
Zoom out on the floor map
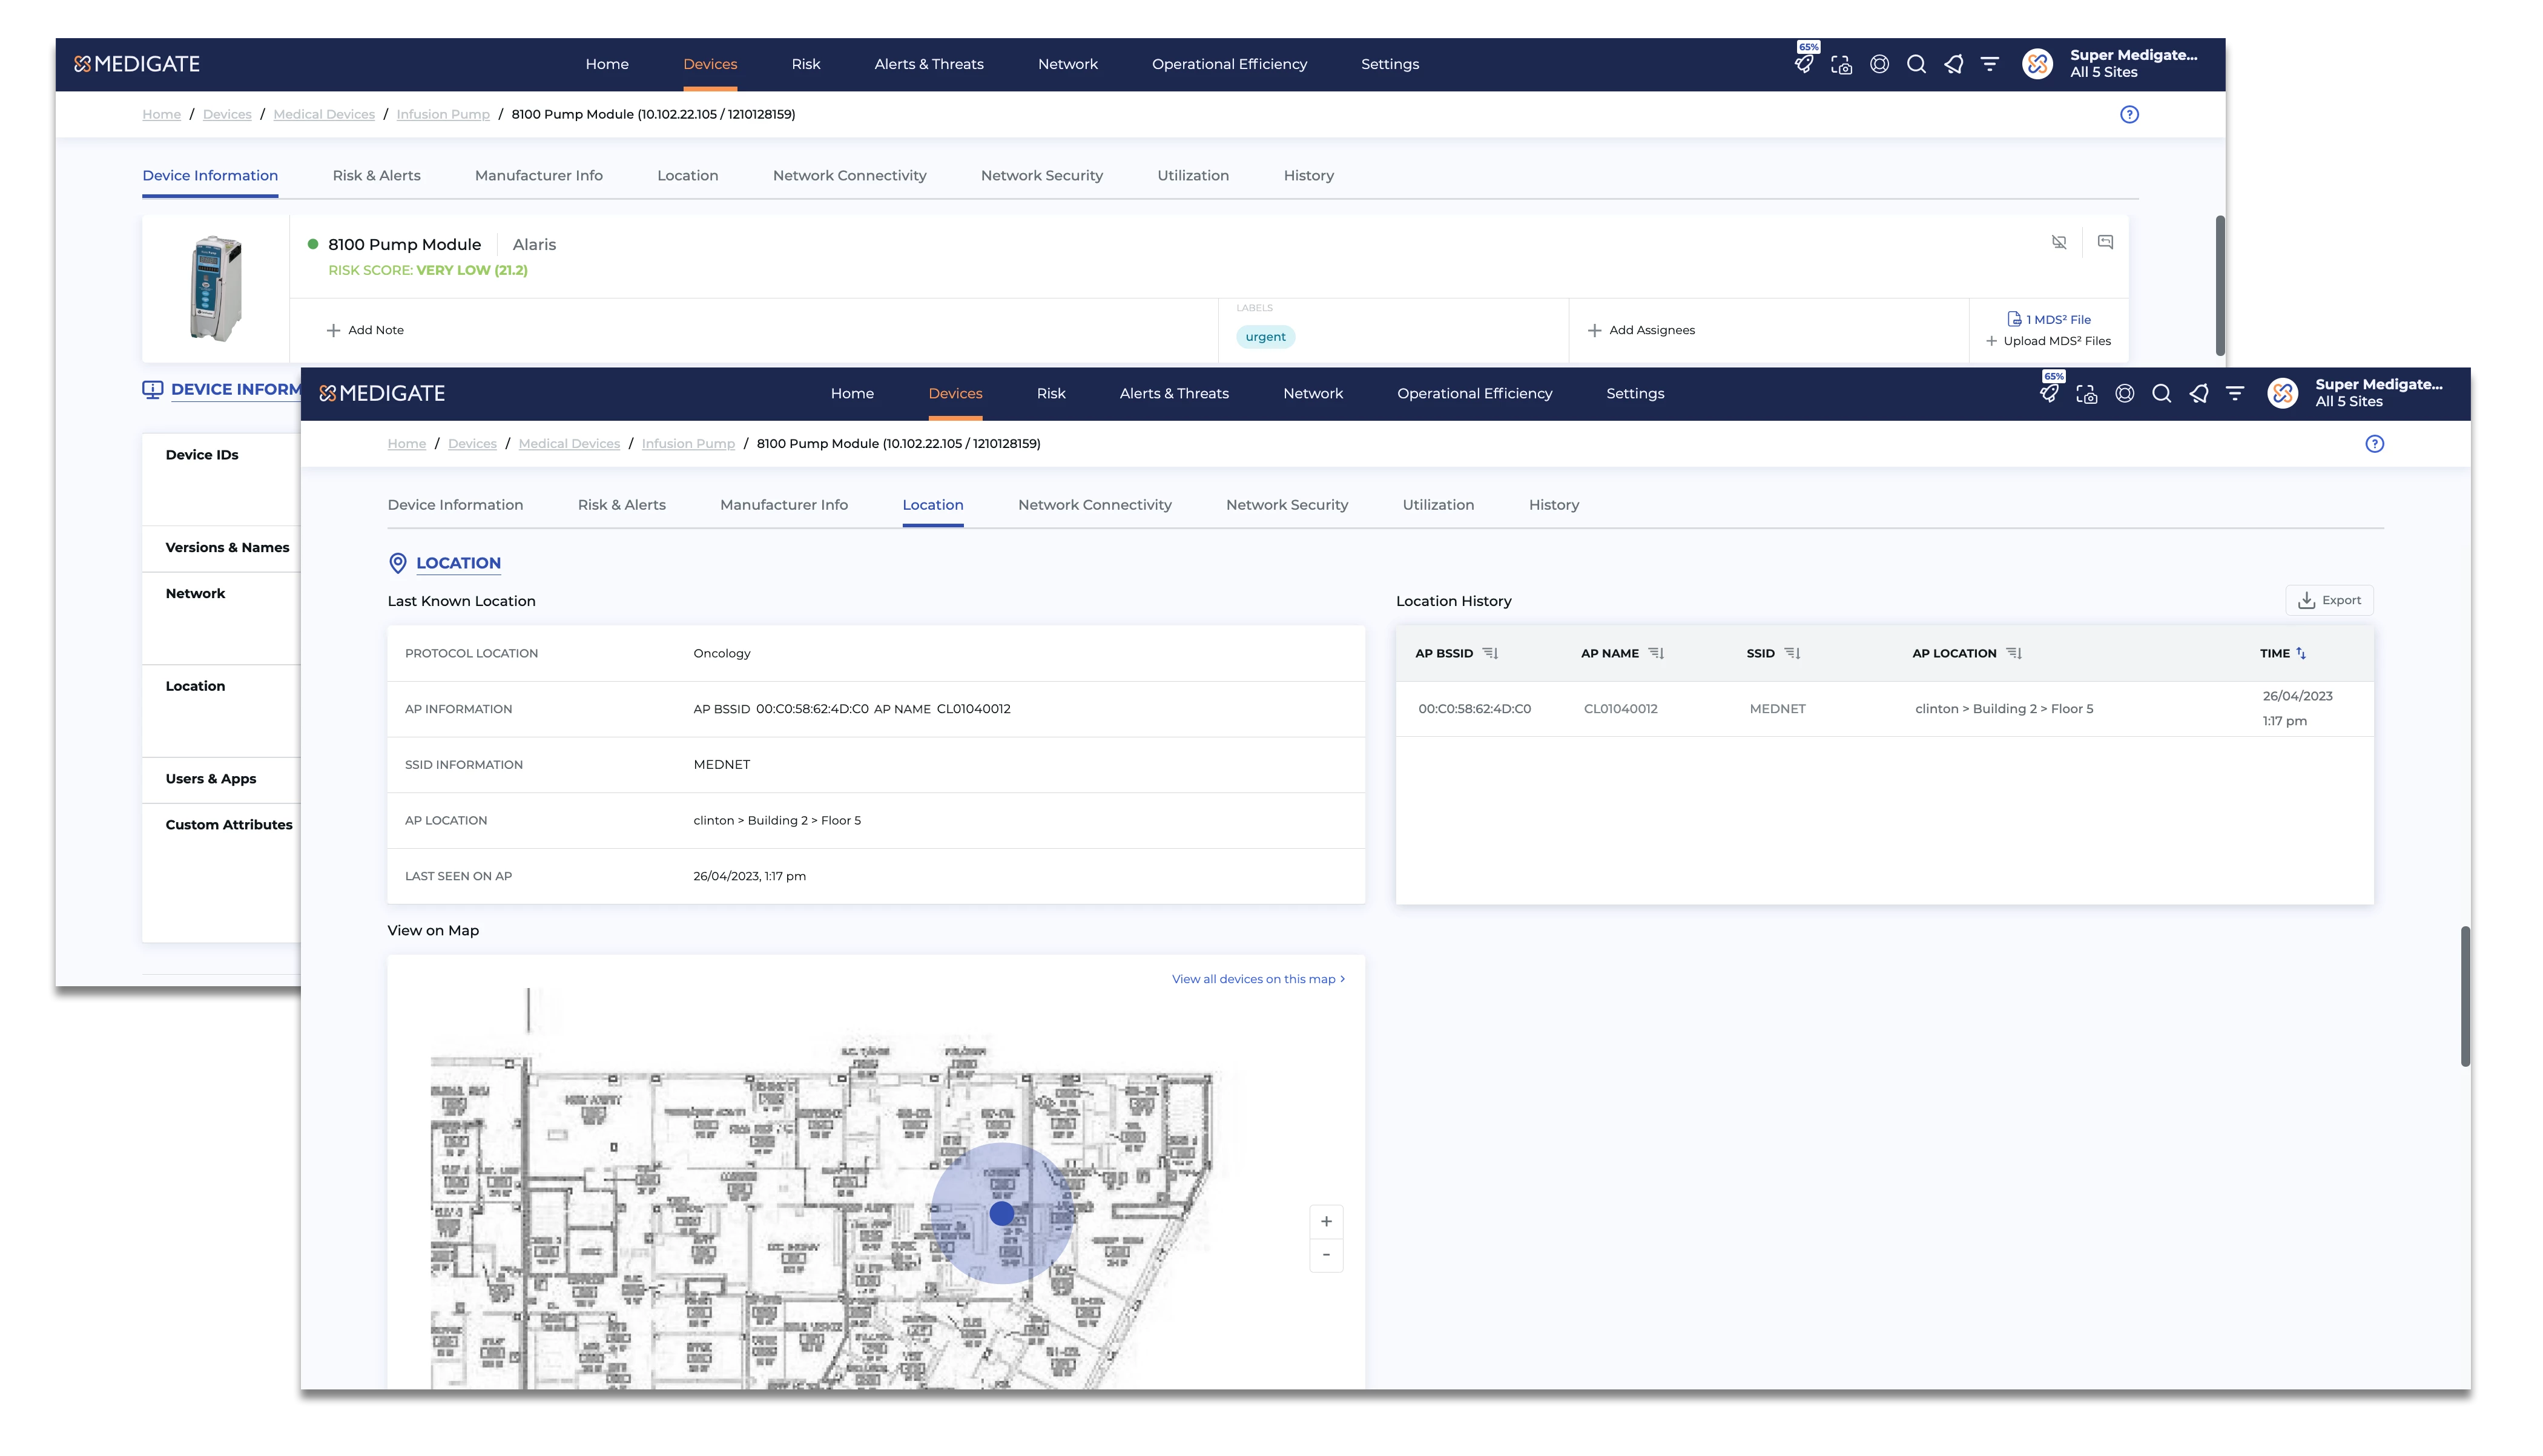[1326, 1255]
